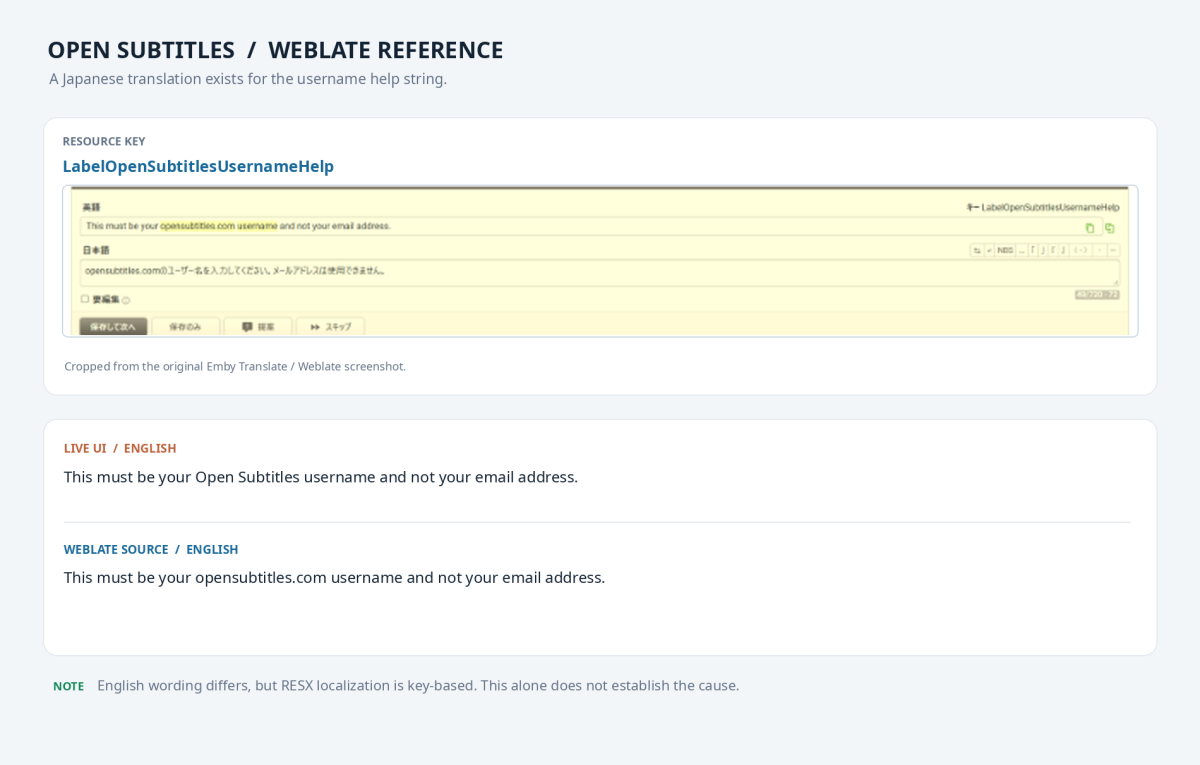Click the 'Cropped from the original' caption
The image size is (1200, 765).
(235, 366)
